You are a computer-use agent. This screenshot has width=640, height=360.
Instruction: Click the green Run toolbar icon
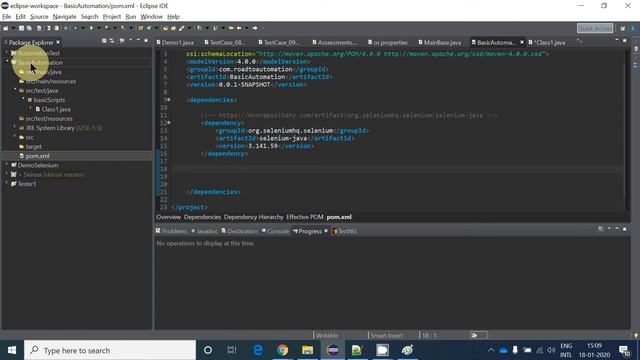point(91,28)
